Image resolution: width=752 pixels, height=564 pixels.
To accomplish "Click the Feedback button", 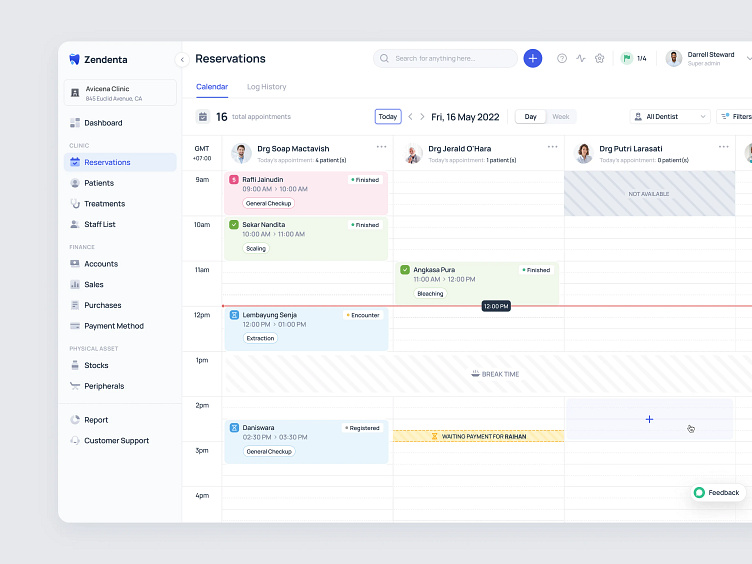I will (717, 493).
